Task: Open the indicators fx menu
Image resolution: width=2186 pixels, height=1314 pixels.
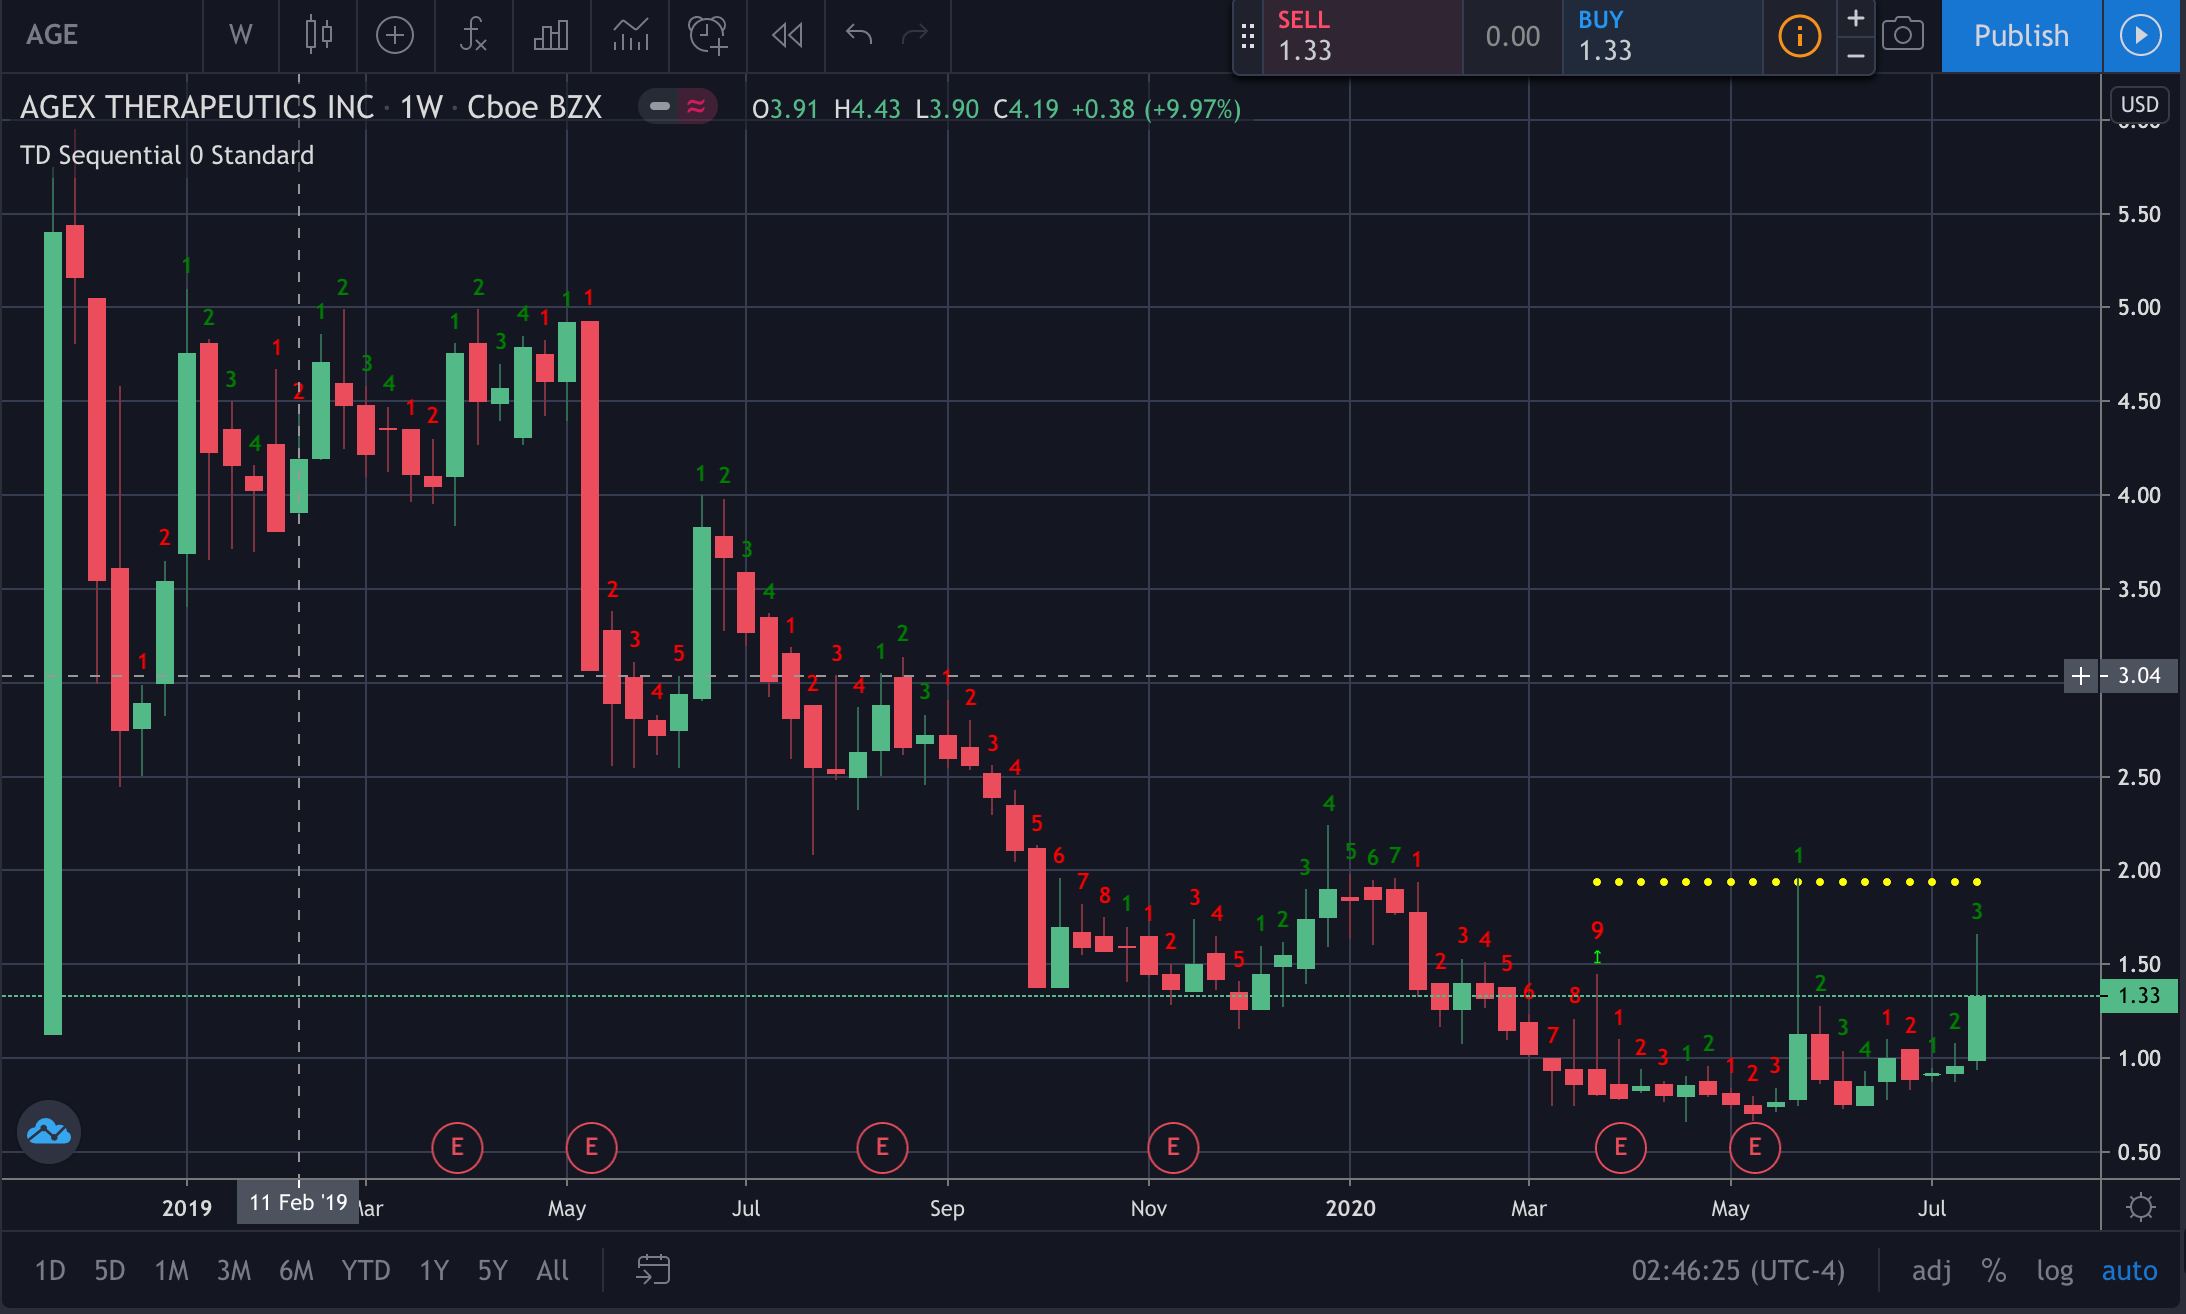Action: [x=472, y=35]
